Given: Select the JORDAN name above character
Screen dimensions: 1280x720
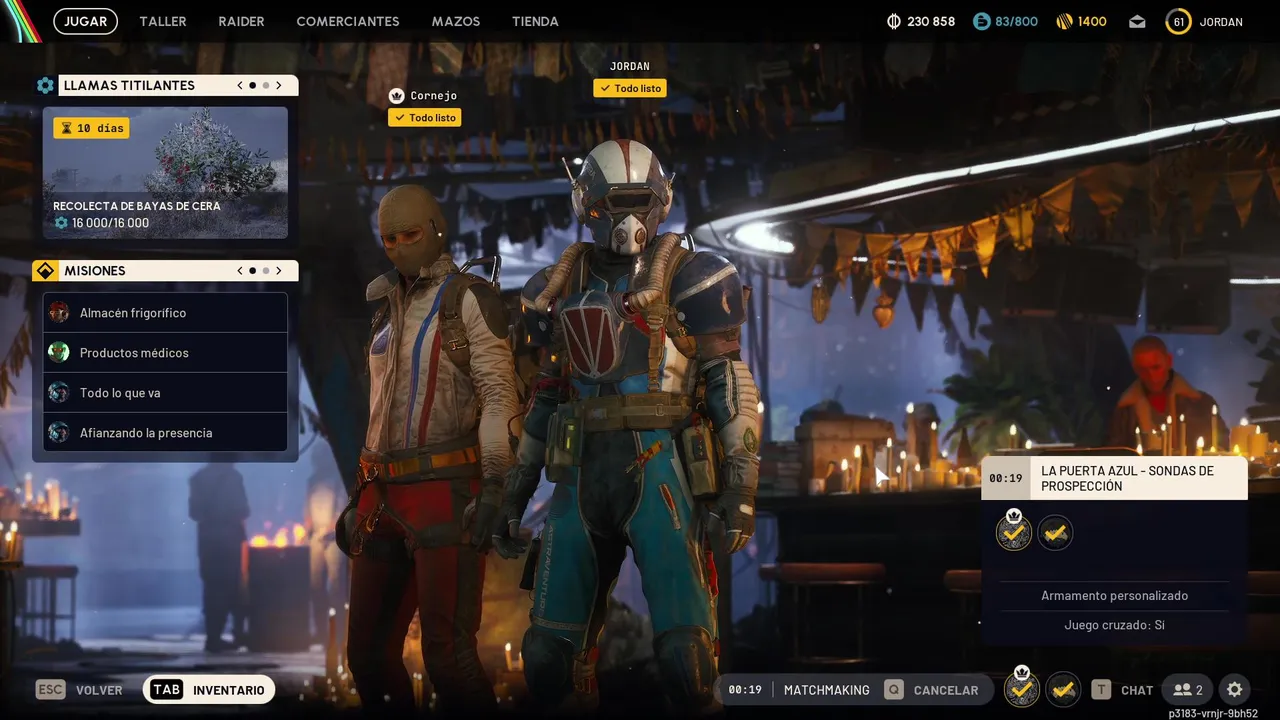Looking at the screenshot, I should tap(630, 67).
